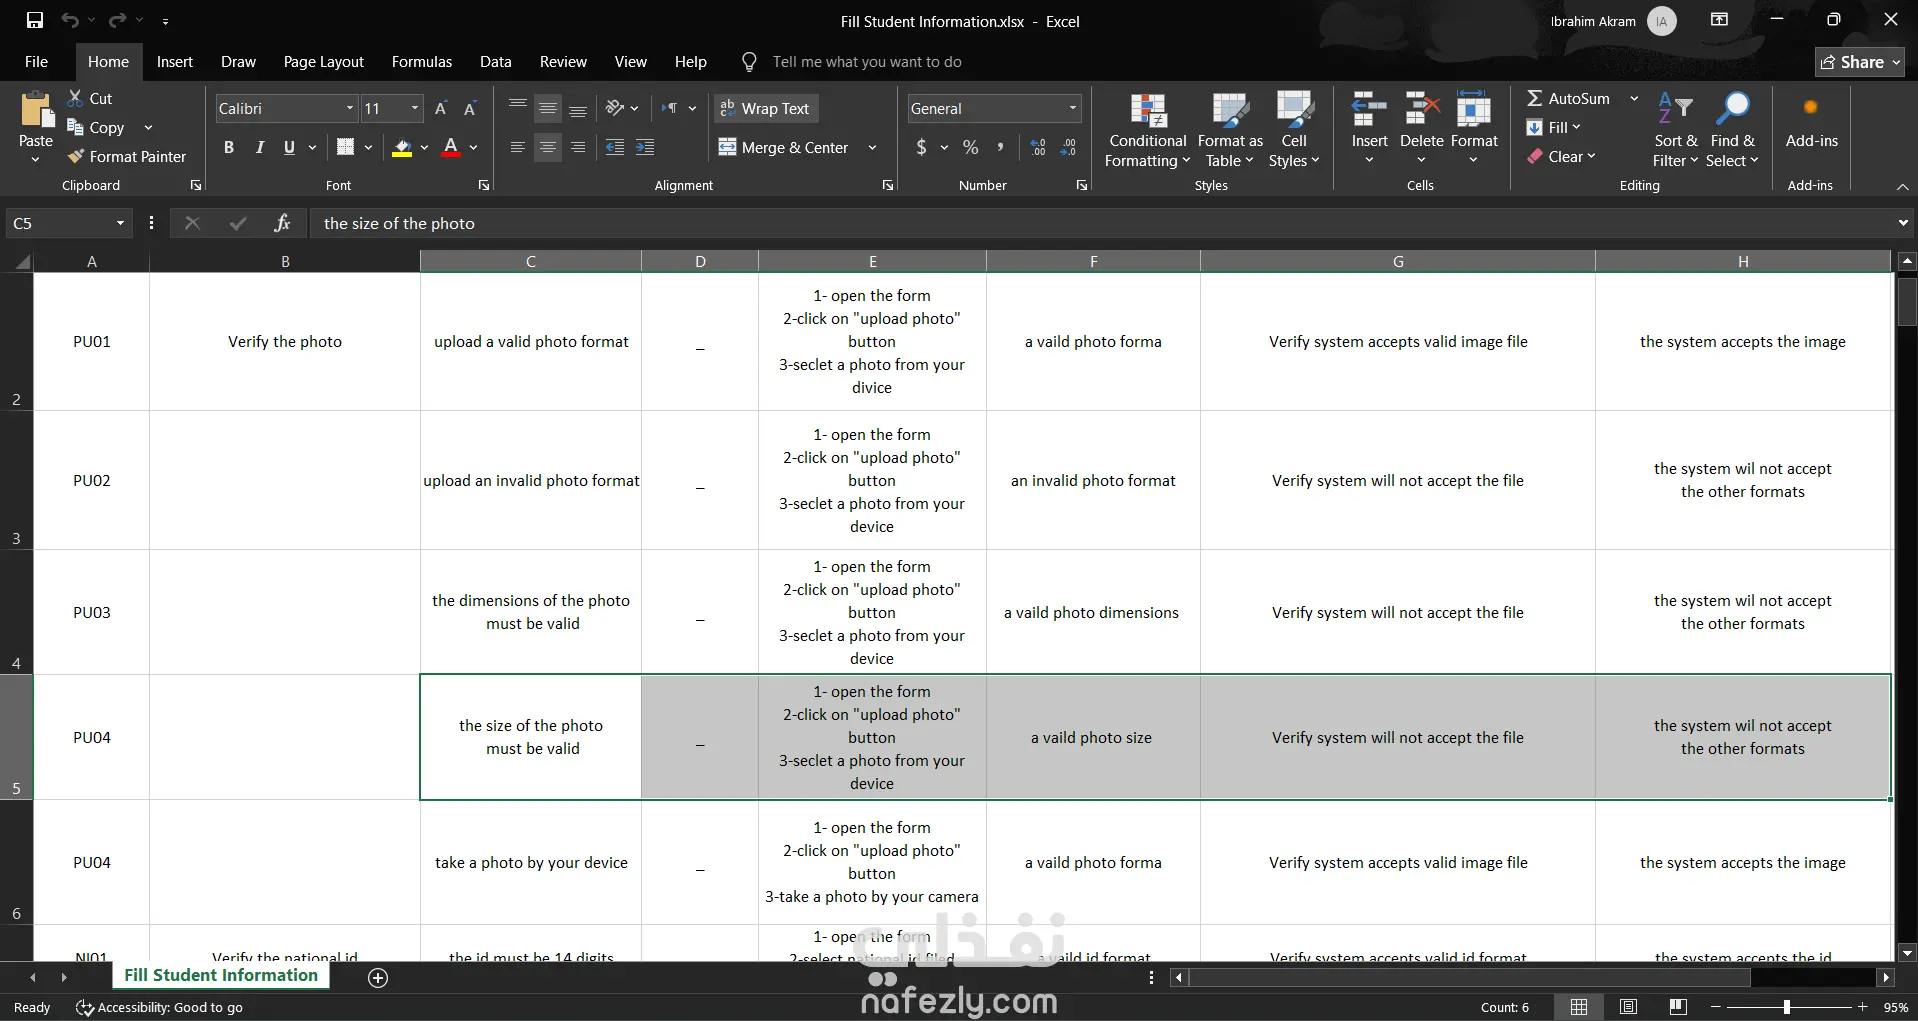Apply the Borders icon
Screen dimensions: 1918x1021
point(345,147)
